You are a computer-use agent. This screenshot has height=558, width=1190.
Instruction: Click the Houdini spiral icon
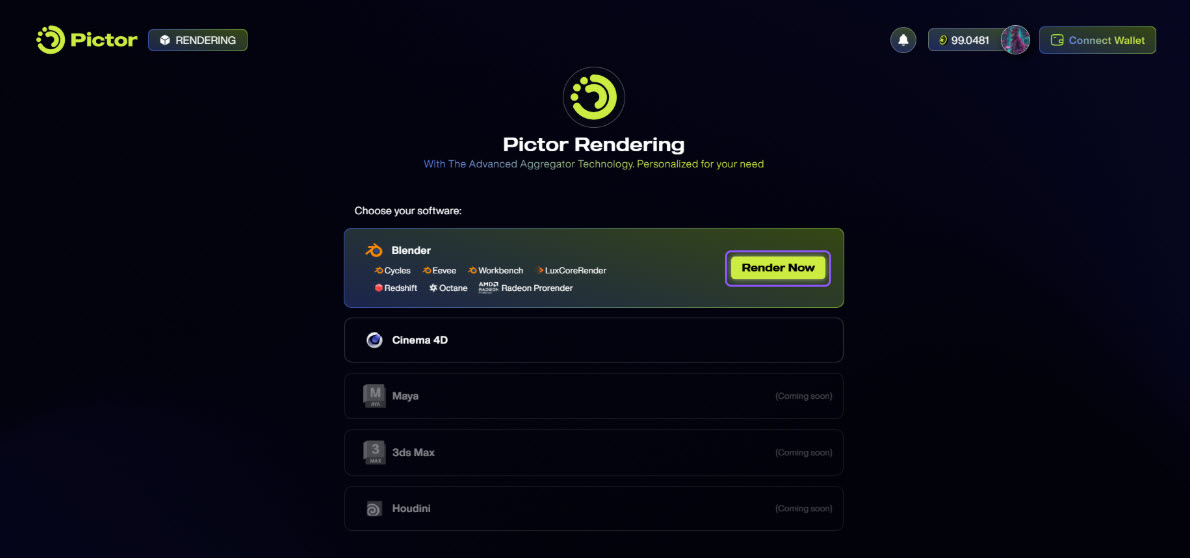tap(374, 509)
